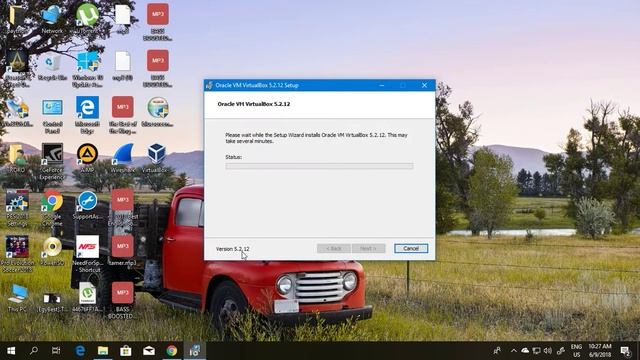Select the Control Panel desktop icon
The image size is (640, 360).
click(52, 116)
